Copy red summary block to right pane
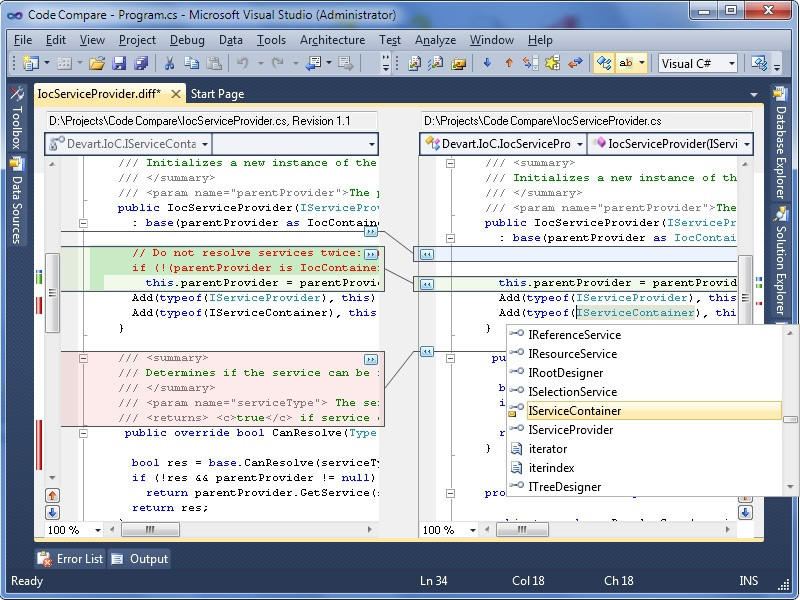 (x=371, y=359)
